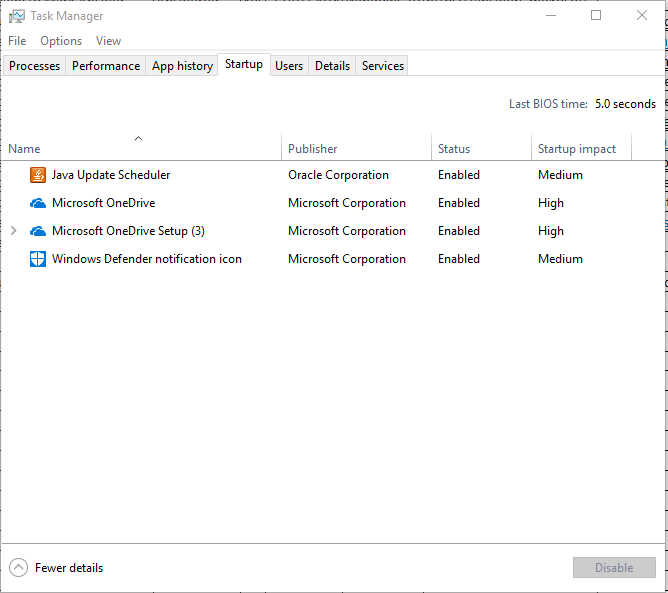
Task: Click Microsoft Corporation publisher for Microsoft OneDrive
Action: (x=347, y=203)
